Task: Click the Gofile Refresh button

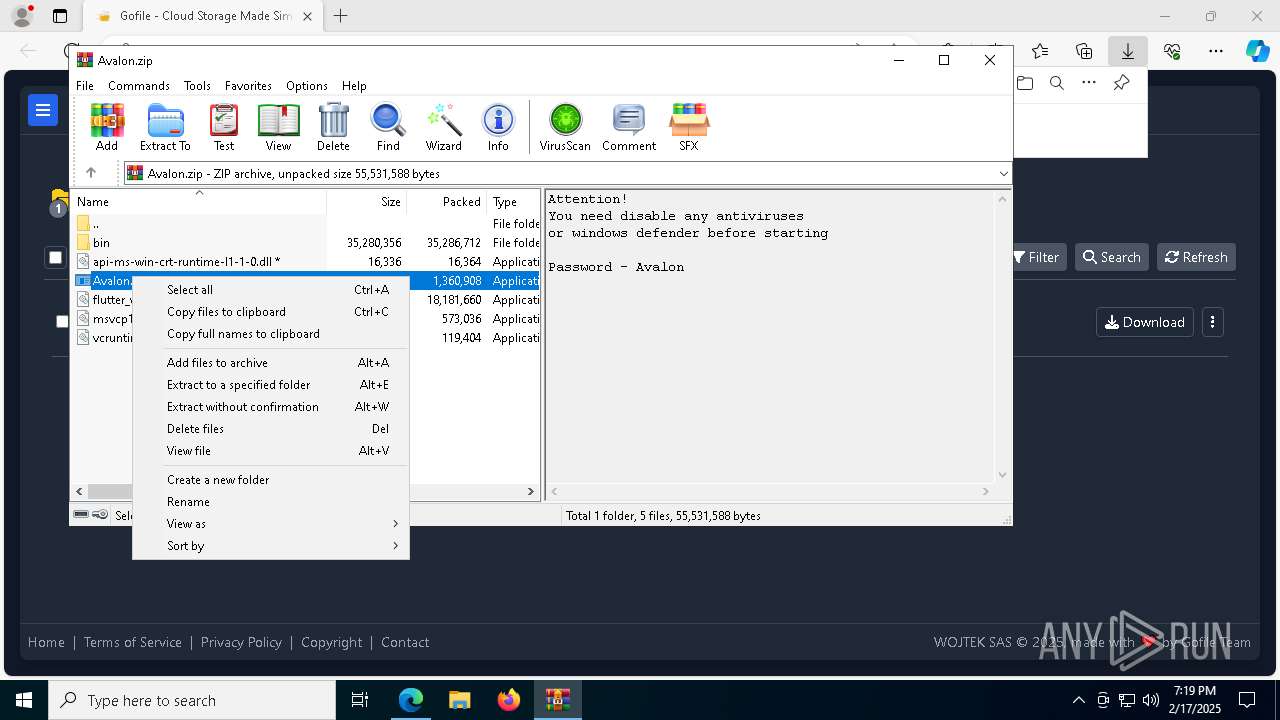Action: pos(1196,257)
